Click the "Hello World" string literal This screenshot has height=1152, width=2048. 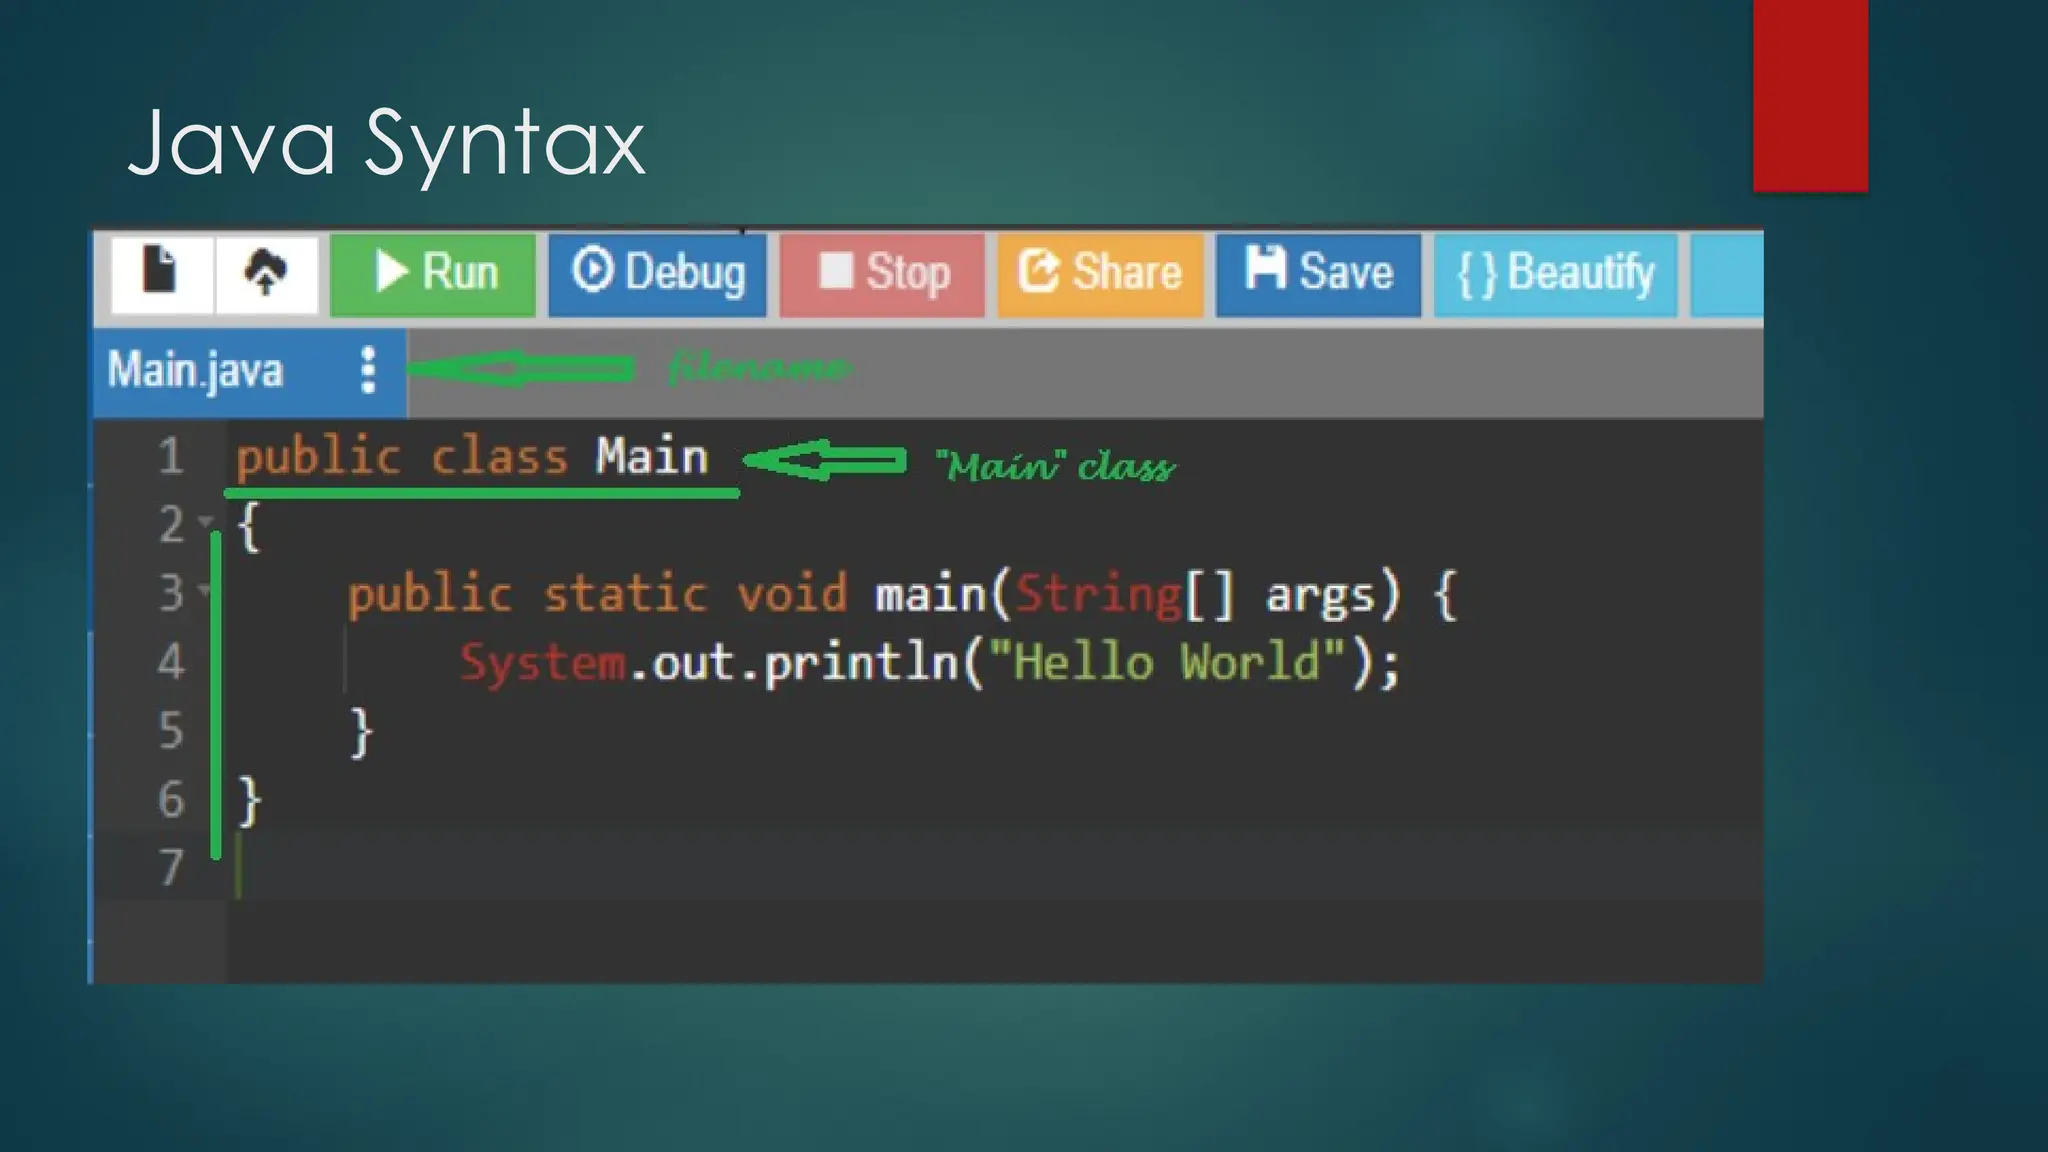(x=1166, y=662)
